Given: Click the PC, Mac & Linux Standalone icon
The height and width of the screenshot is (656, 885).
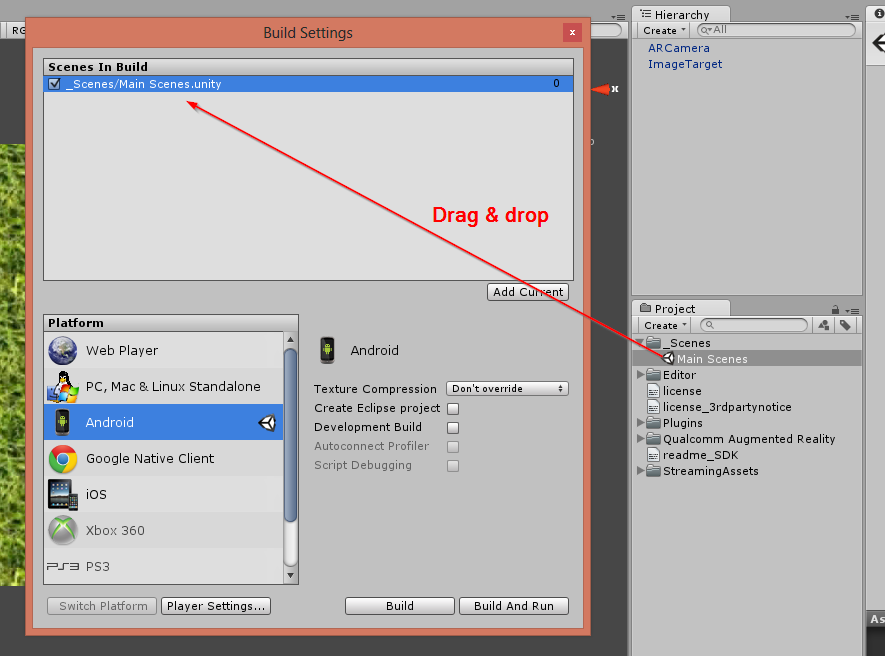Looking at the screenshot, I should point(62,387).
